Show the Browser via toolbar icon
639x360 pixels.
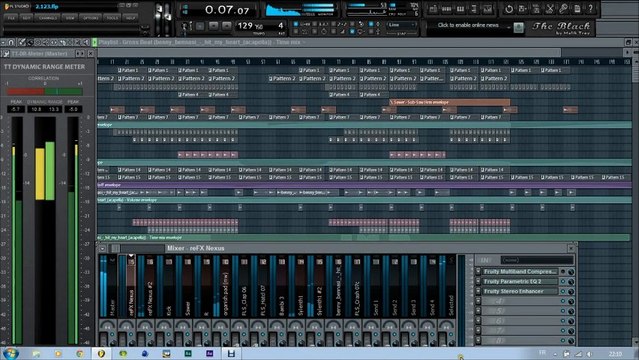point(474,9)
